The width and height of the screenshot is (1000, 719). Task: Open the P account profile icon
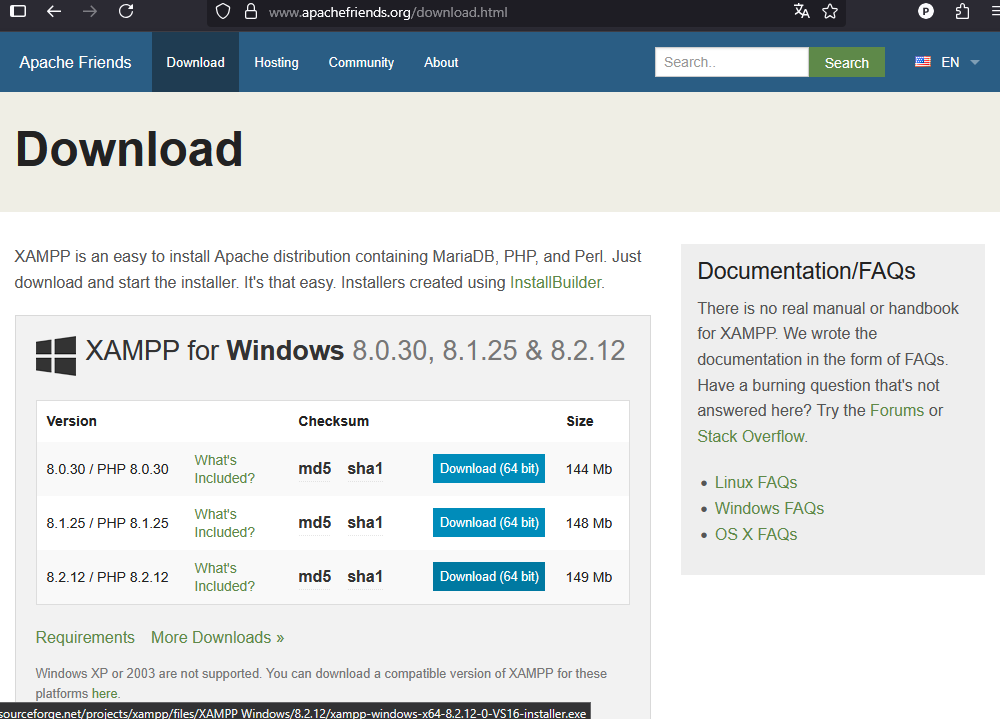925,11
